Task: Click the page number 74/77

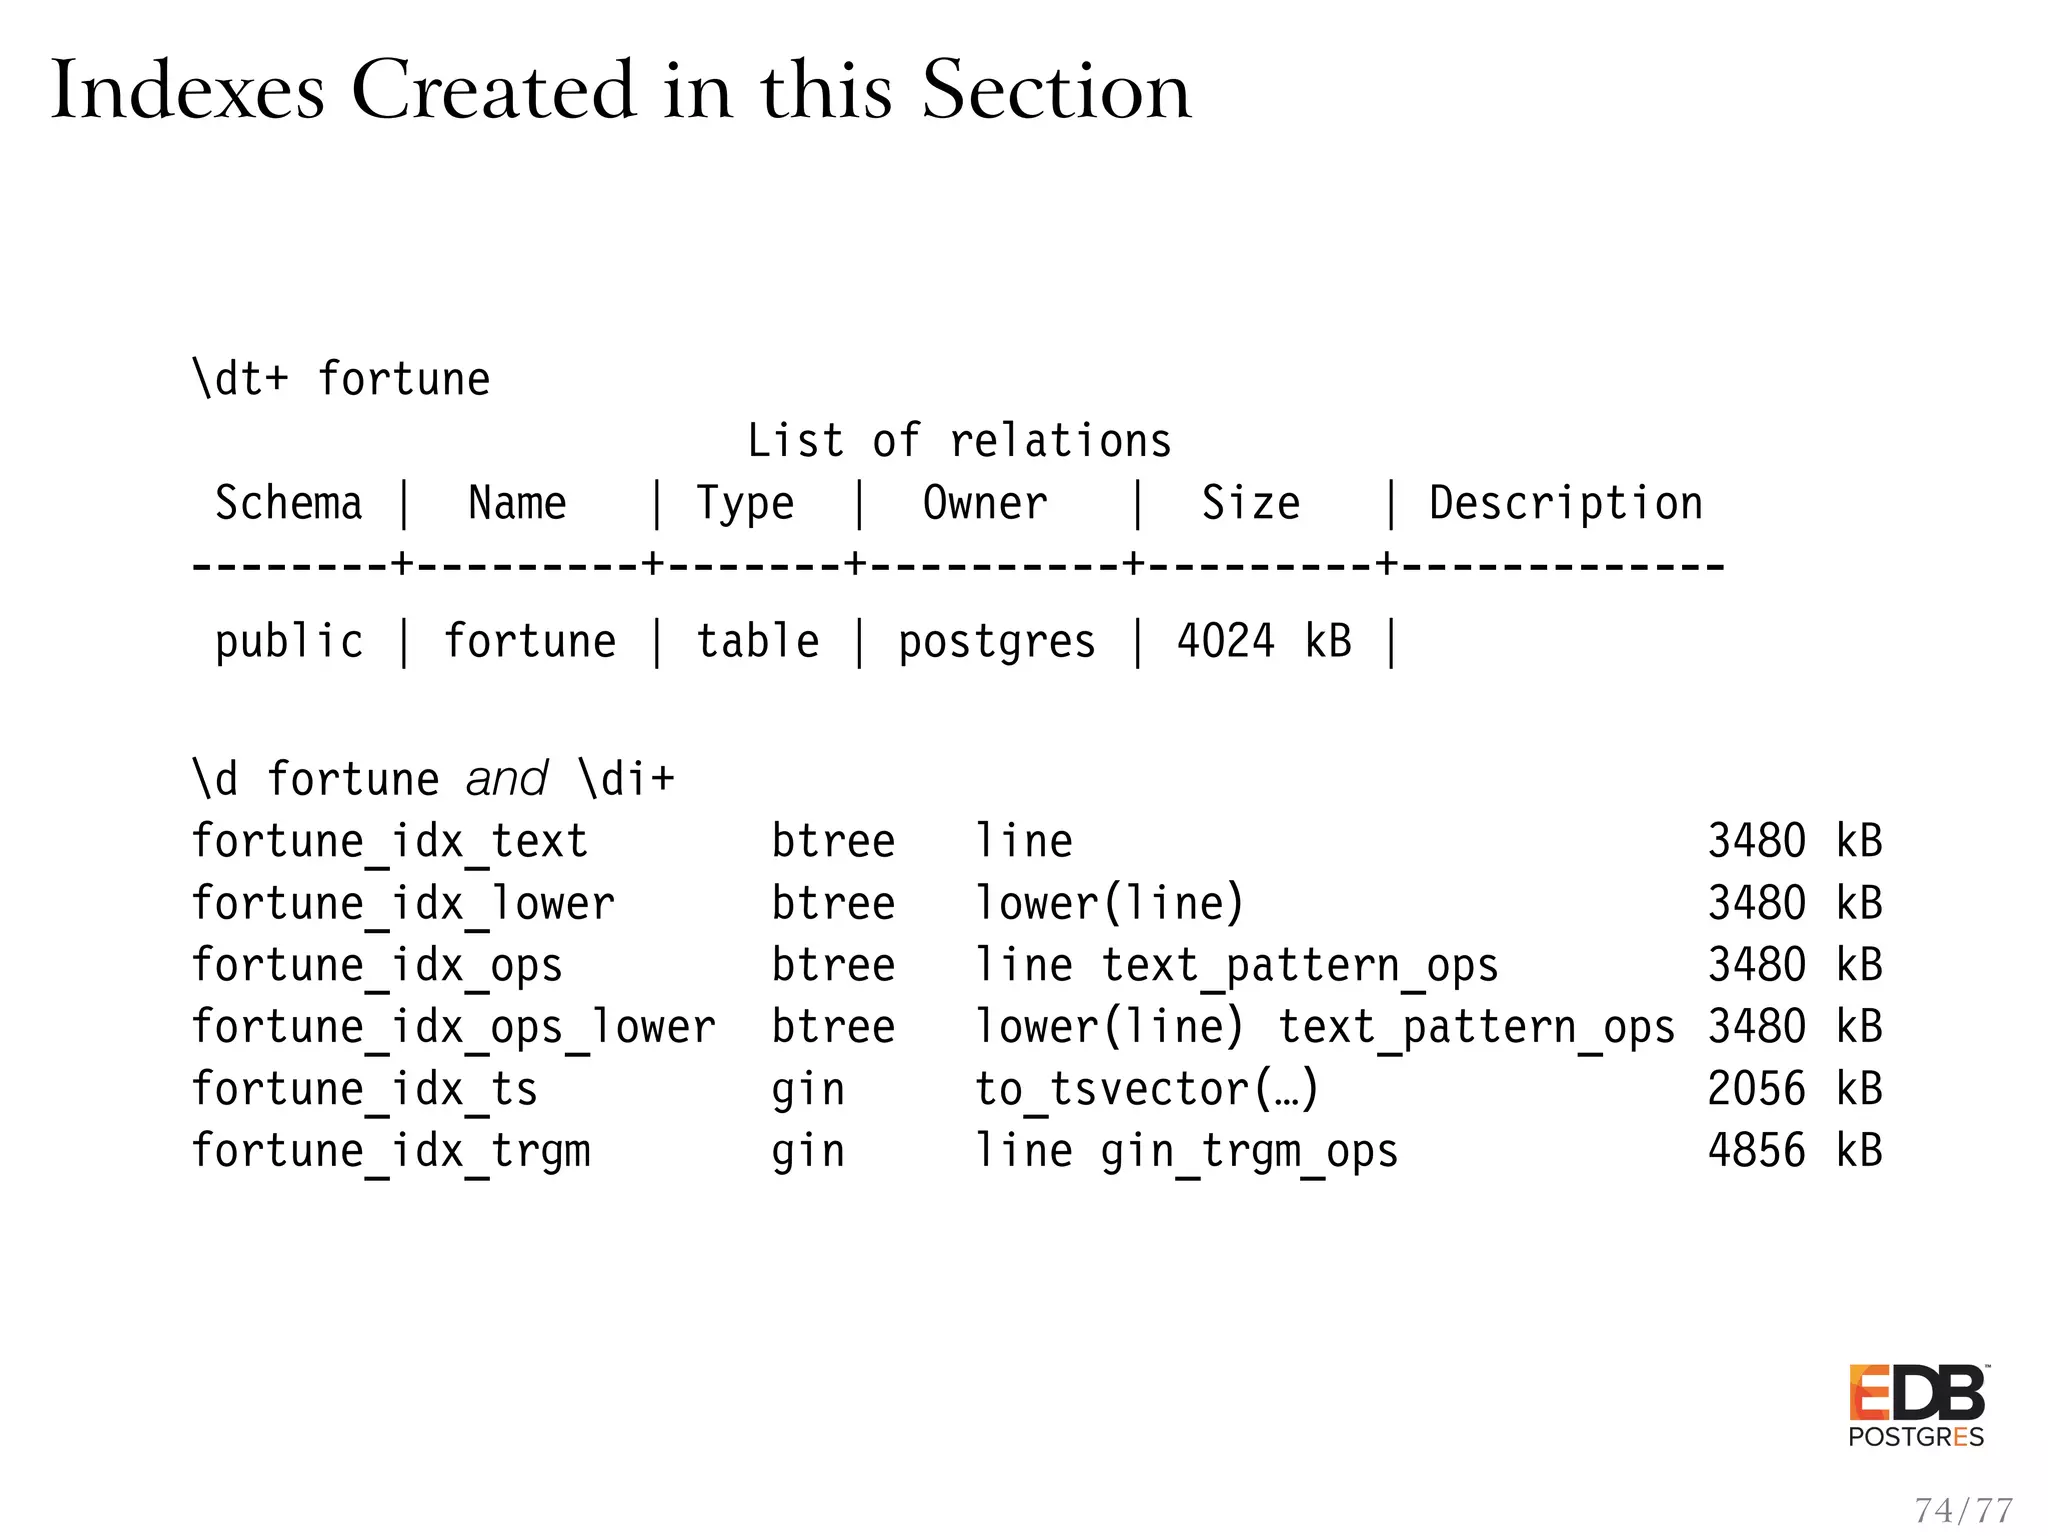Action: coord(1963,1509)
